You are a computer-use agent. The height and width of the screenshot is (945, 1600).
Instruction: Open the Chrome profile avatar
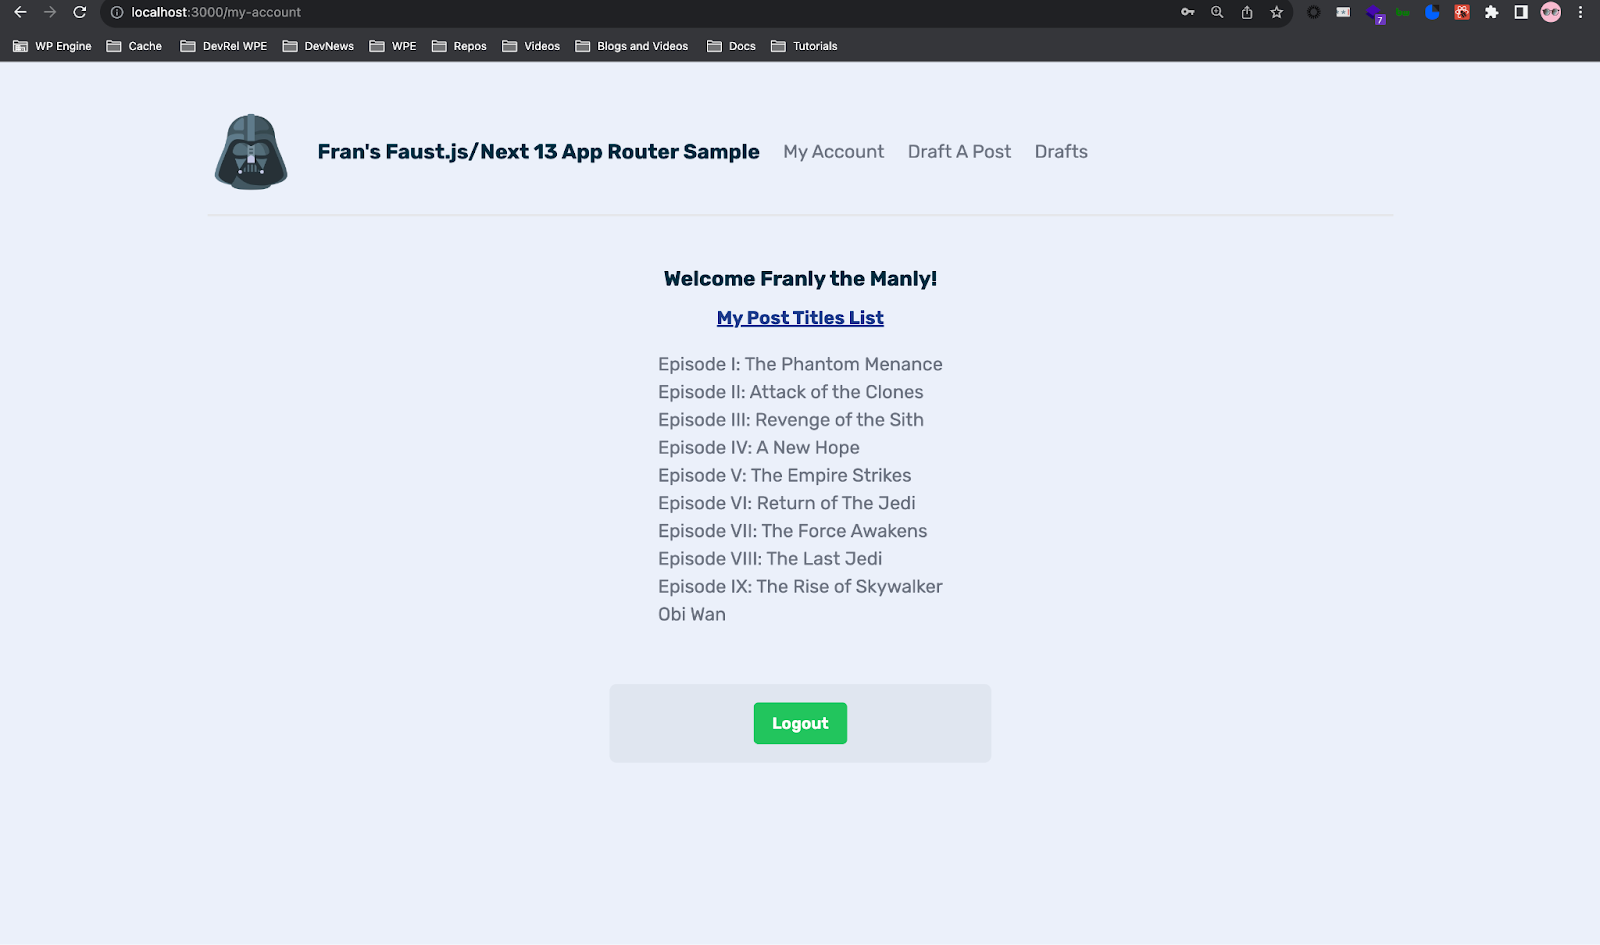click(1551, 12)
